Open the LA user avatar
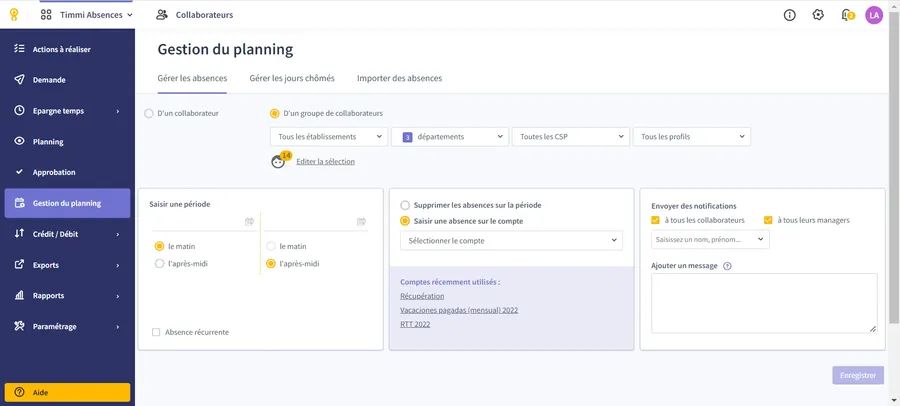The width and height of the screenshot is (900, 406). 874,15
